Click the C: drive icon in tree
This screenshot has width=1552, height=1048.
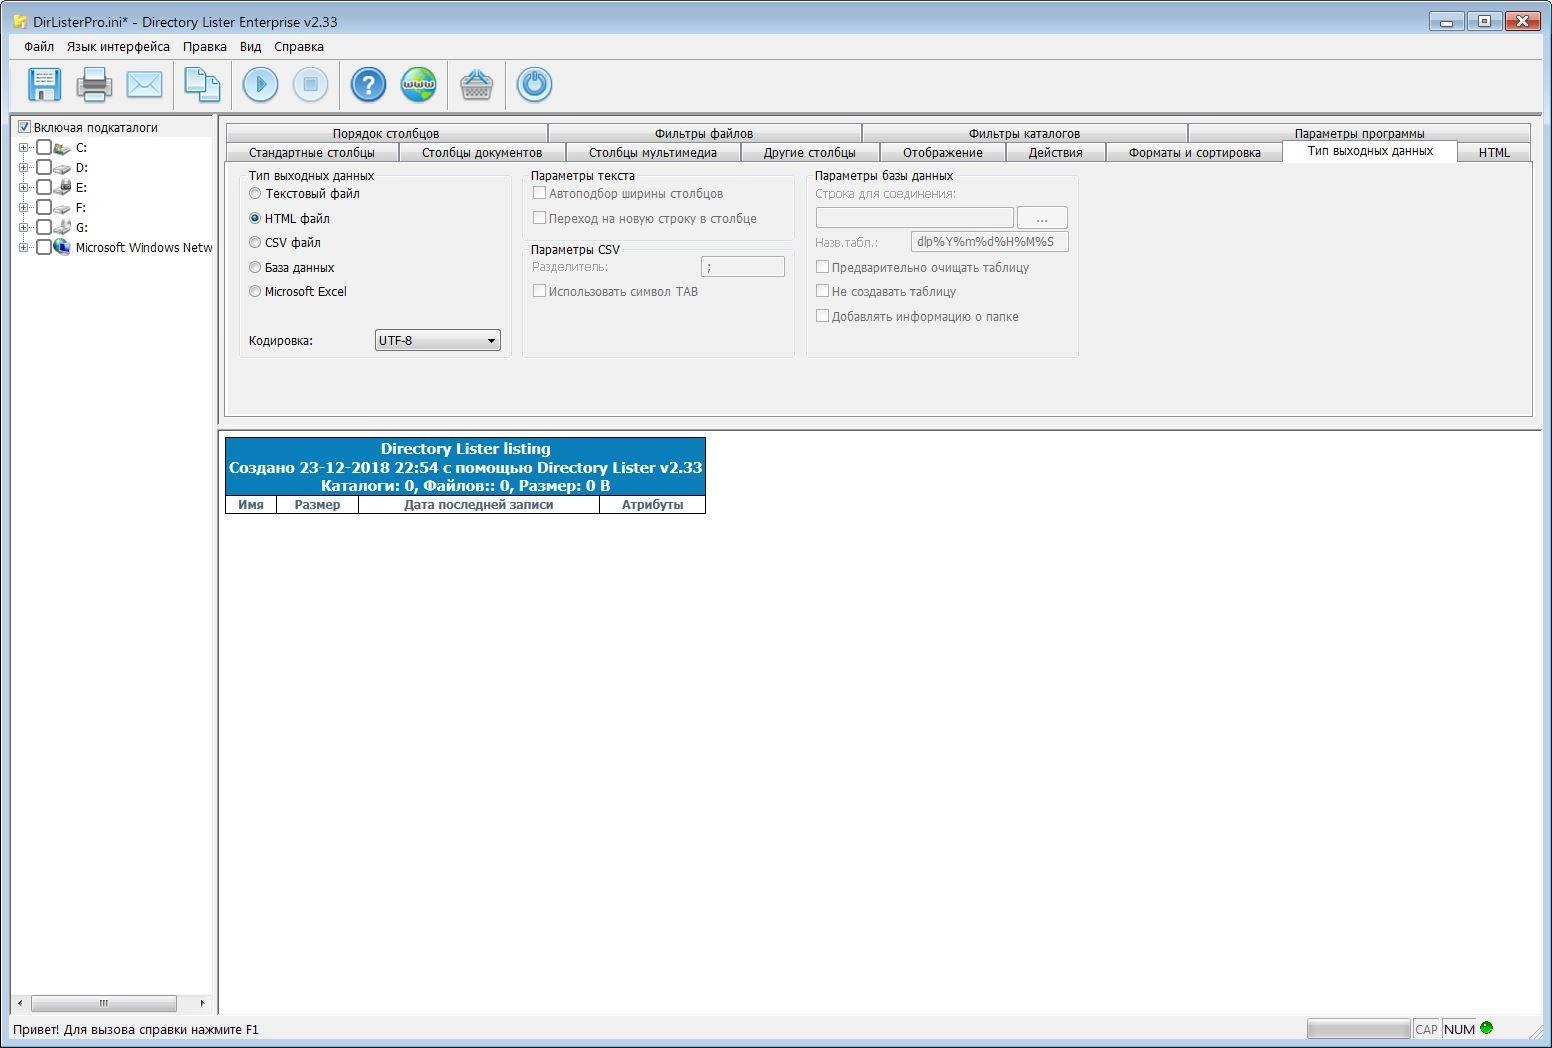pyautogui.click(x=62, y=148)
